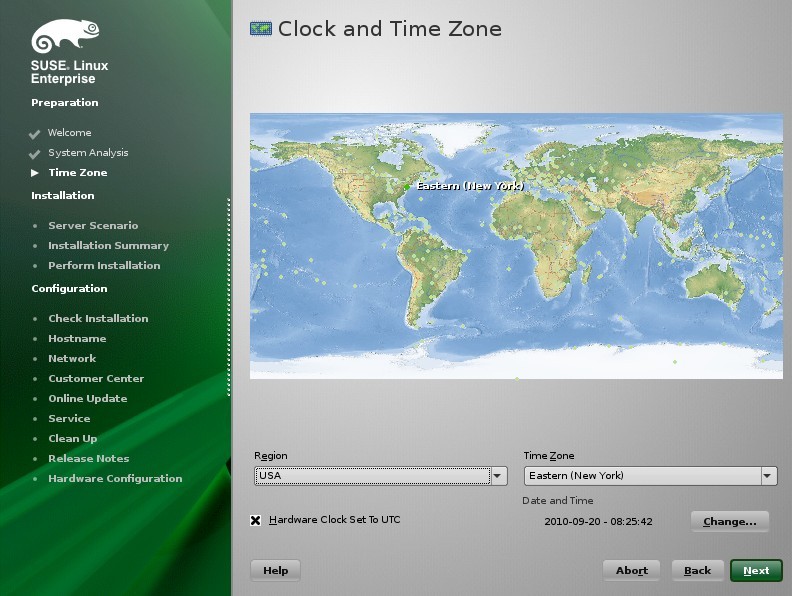The height and width of the screenshot is (596, 792).
Task: Open the Help button
Action: click(x=275, y=571)
